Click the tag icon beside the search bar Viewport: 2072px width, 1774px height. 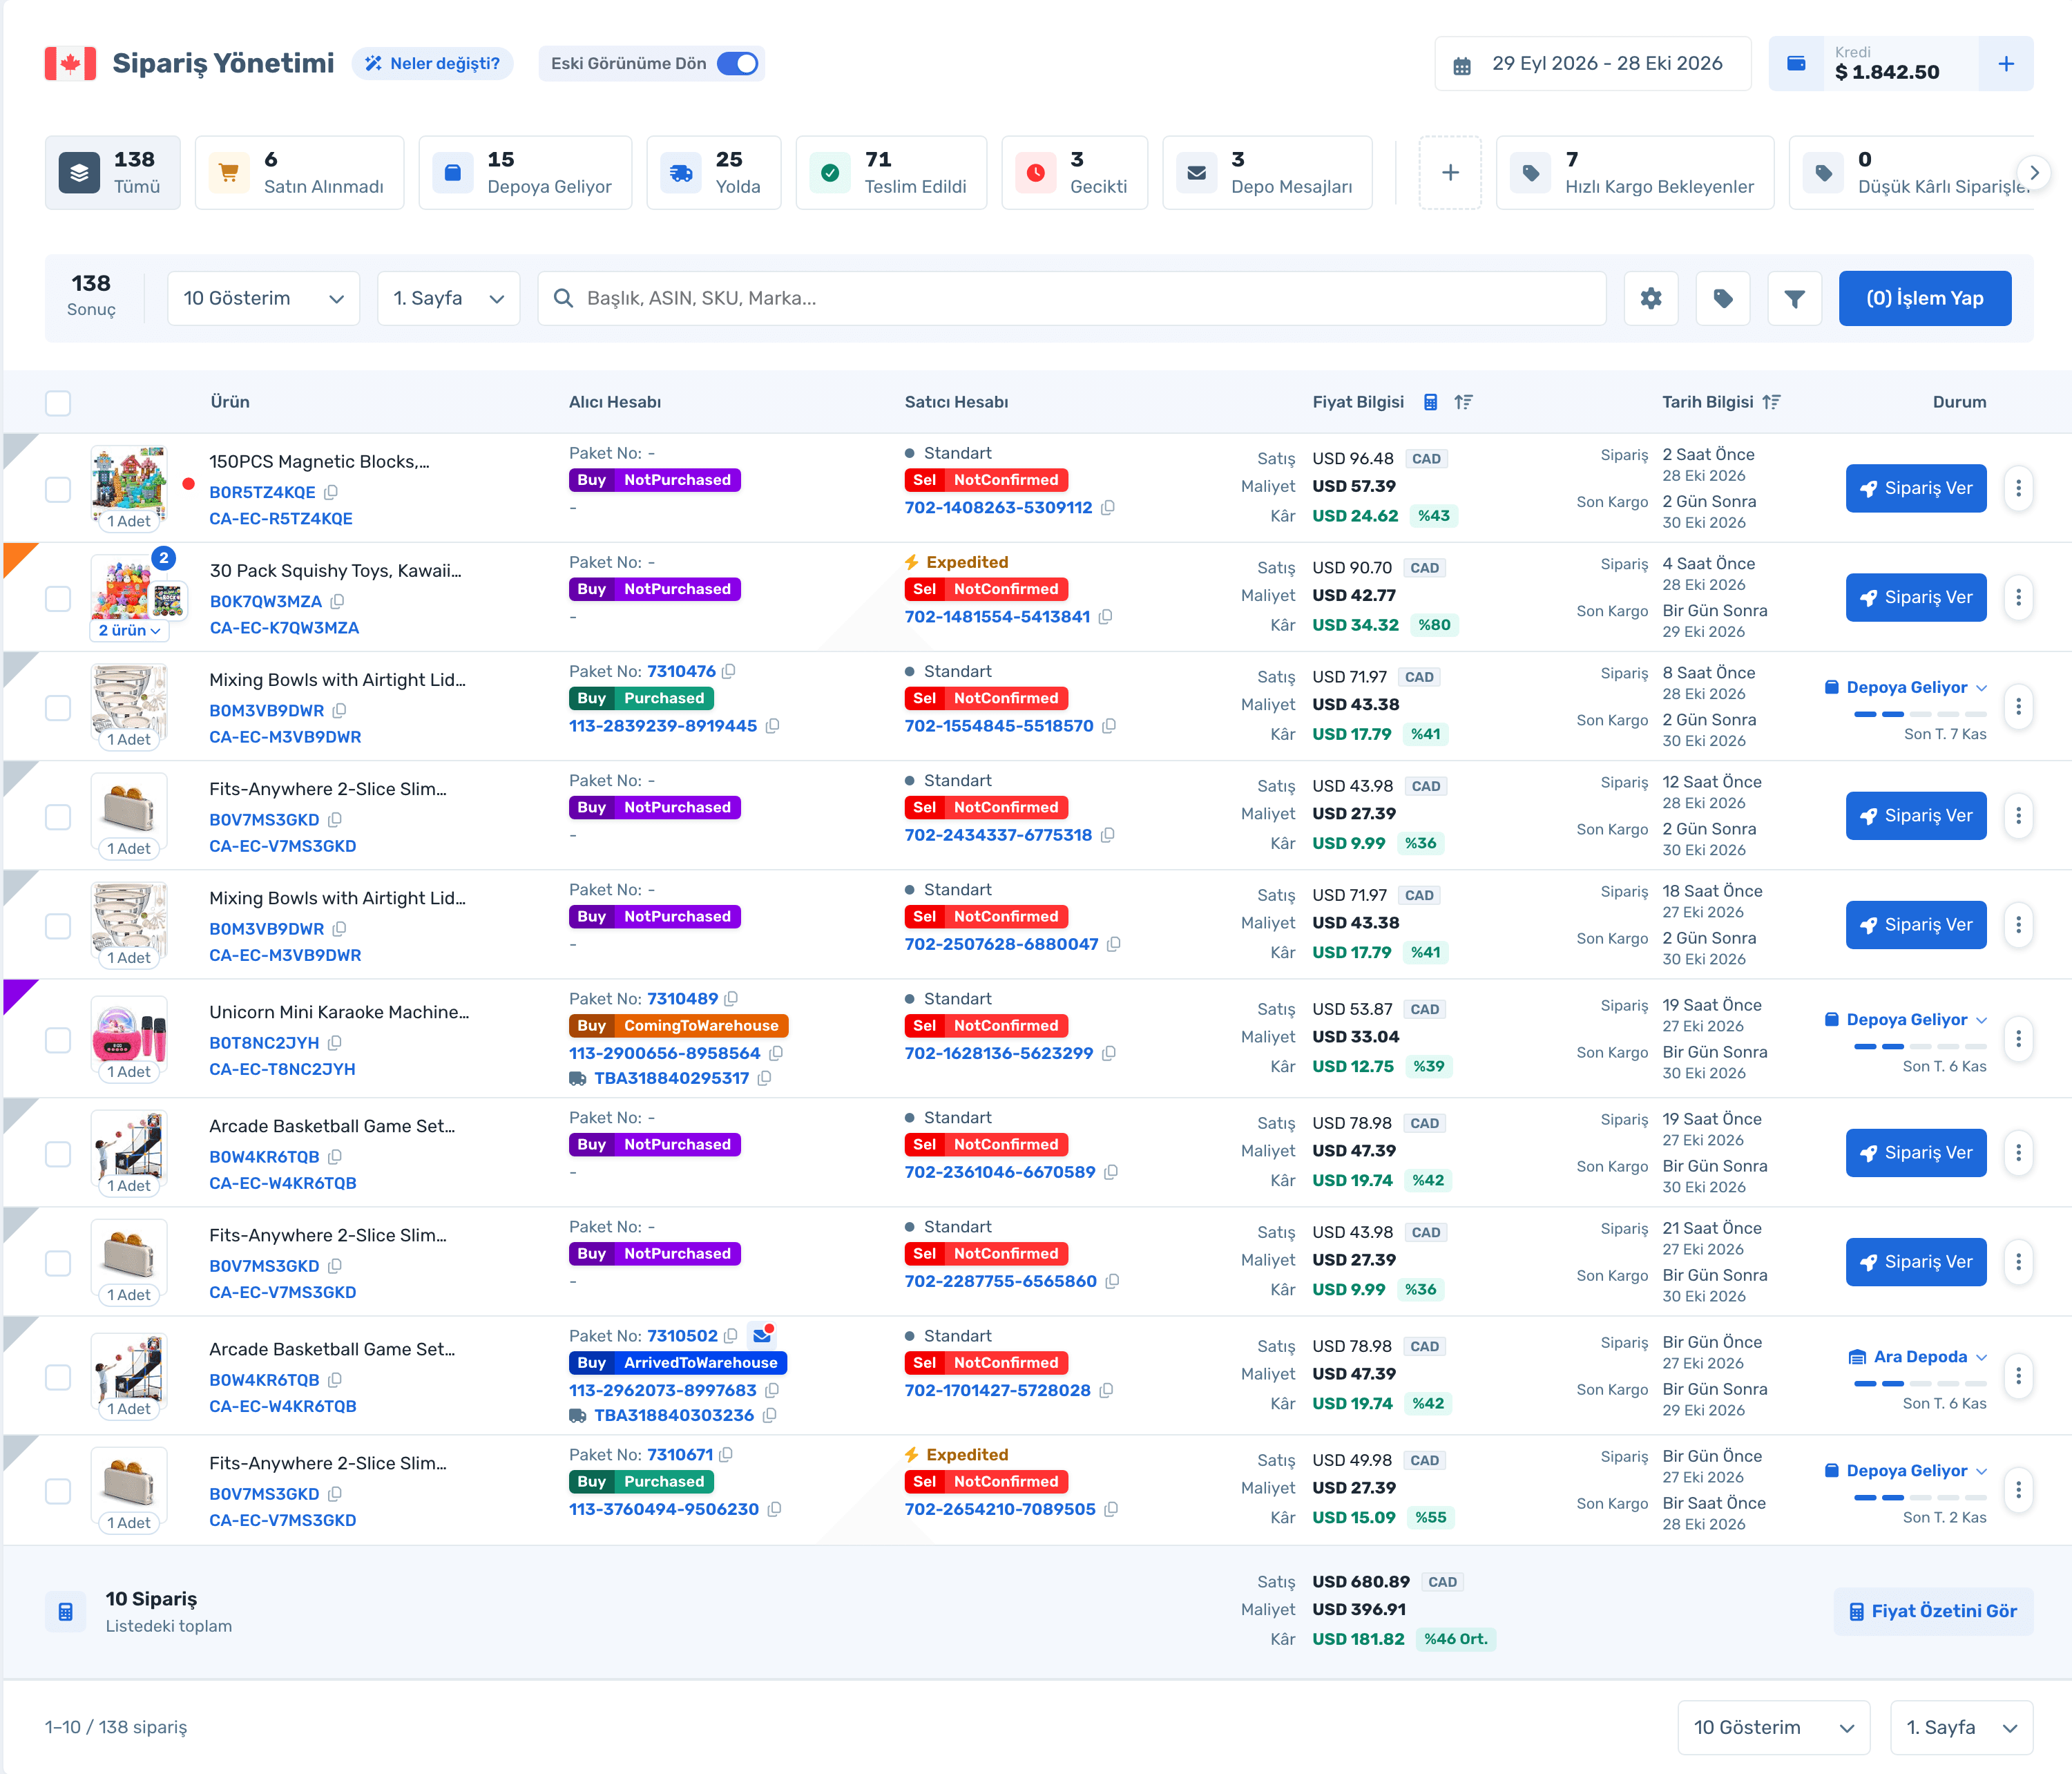[1723, 298]
